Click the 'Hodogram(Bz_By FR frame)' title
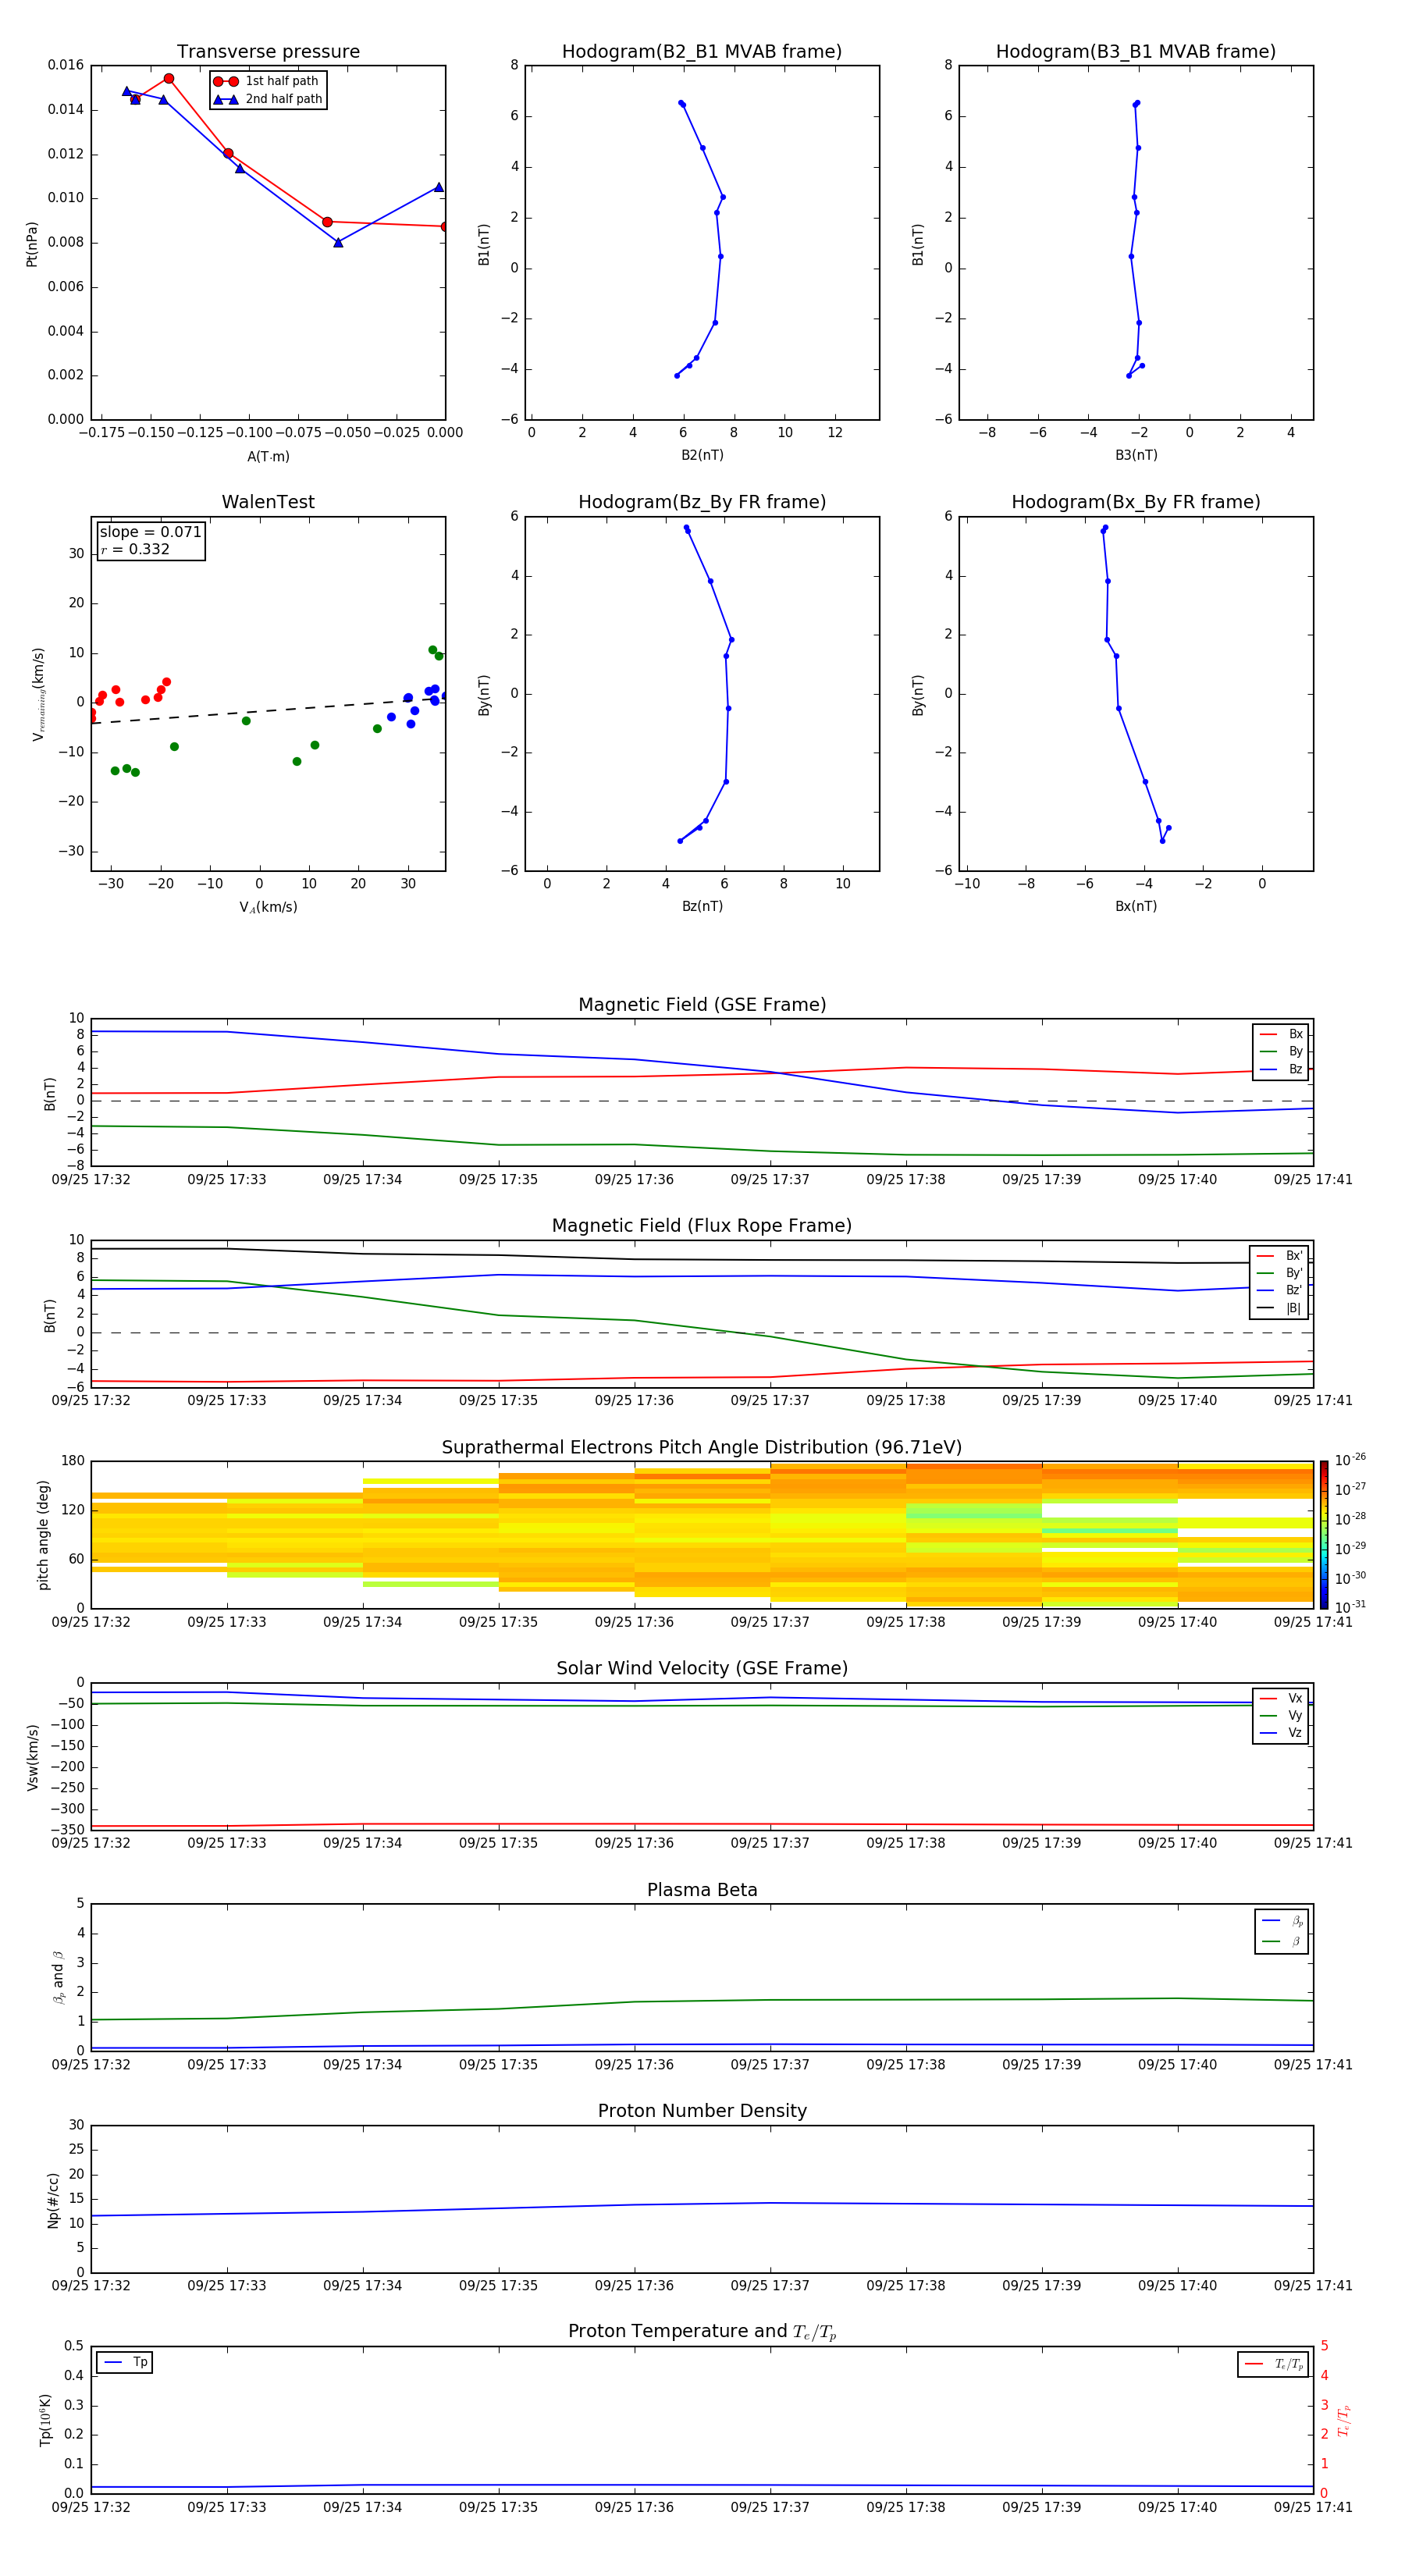The width and height of the screenshot is (1405, 2576). [702, 502]
